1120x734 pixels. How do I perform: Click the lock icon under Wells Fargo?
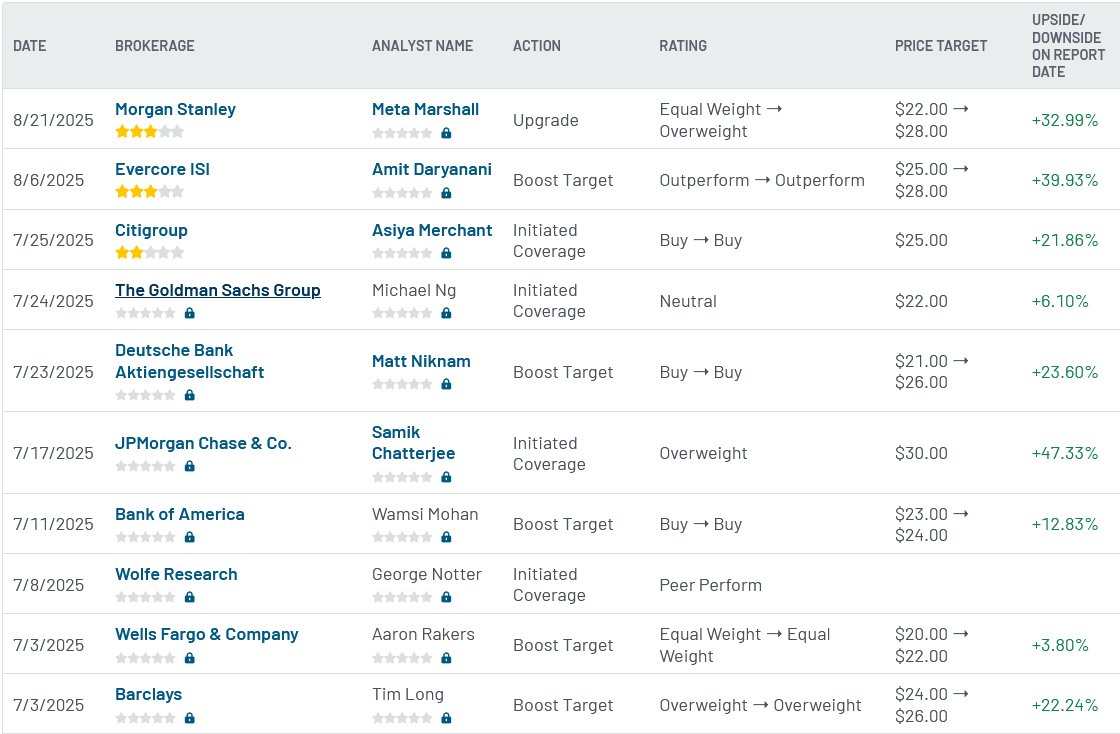[189, 658]
